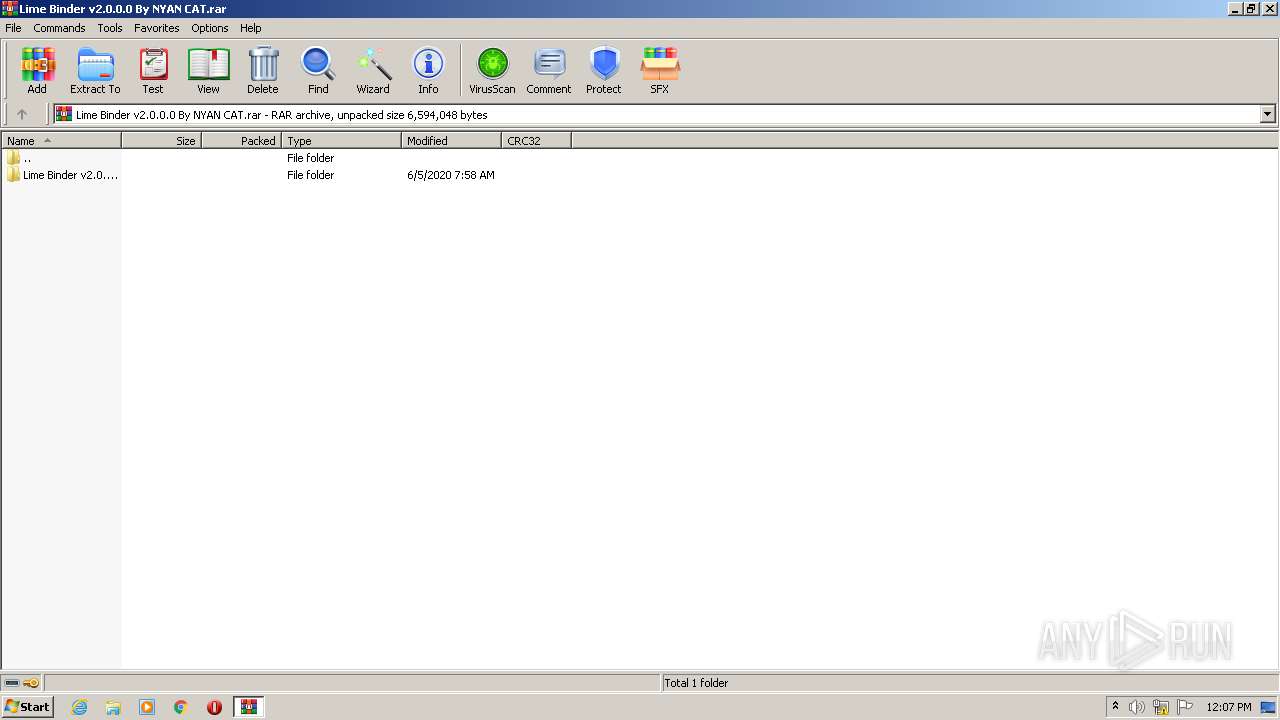Click the 12:07 PM clock
The image size is (1280, 720).
(x=1229, y=707)
